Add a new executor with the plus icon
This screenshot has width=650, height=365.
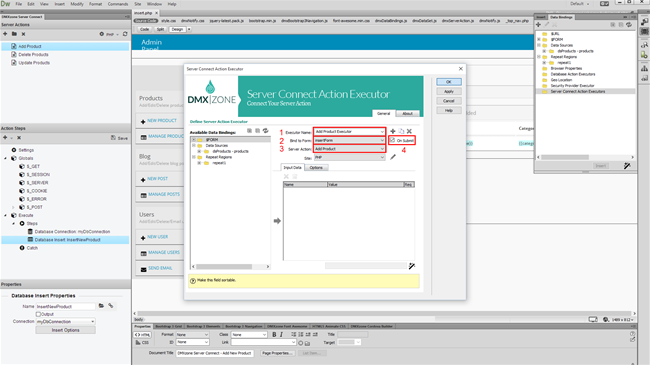pos(393,131)
